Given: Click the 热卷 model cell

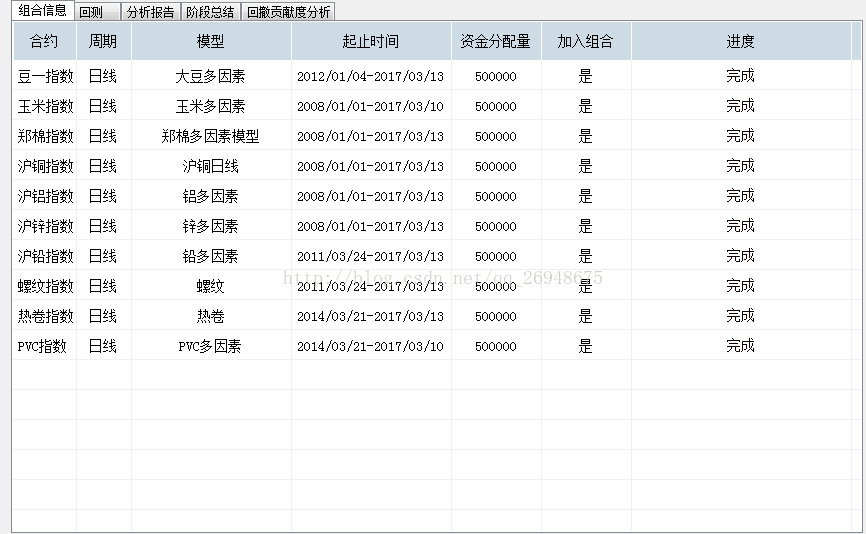Looking at the screenshot, I should point(210,316).
